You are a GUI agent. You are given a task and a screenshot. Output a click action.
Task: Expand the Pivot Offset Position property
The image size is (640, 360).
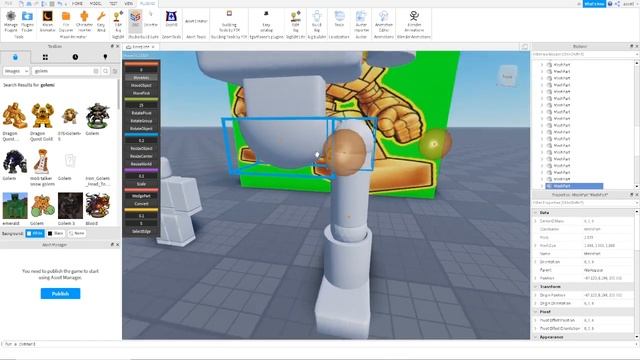(536, 320)
